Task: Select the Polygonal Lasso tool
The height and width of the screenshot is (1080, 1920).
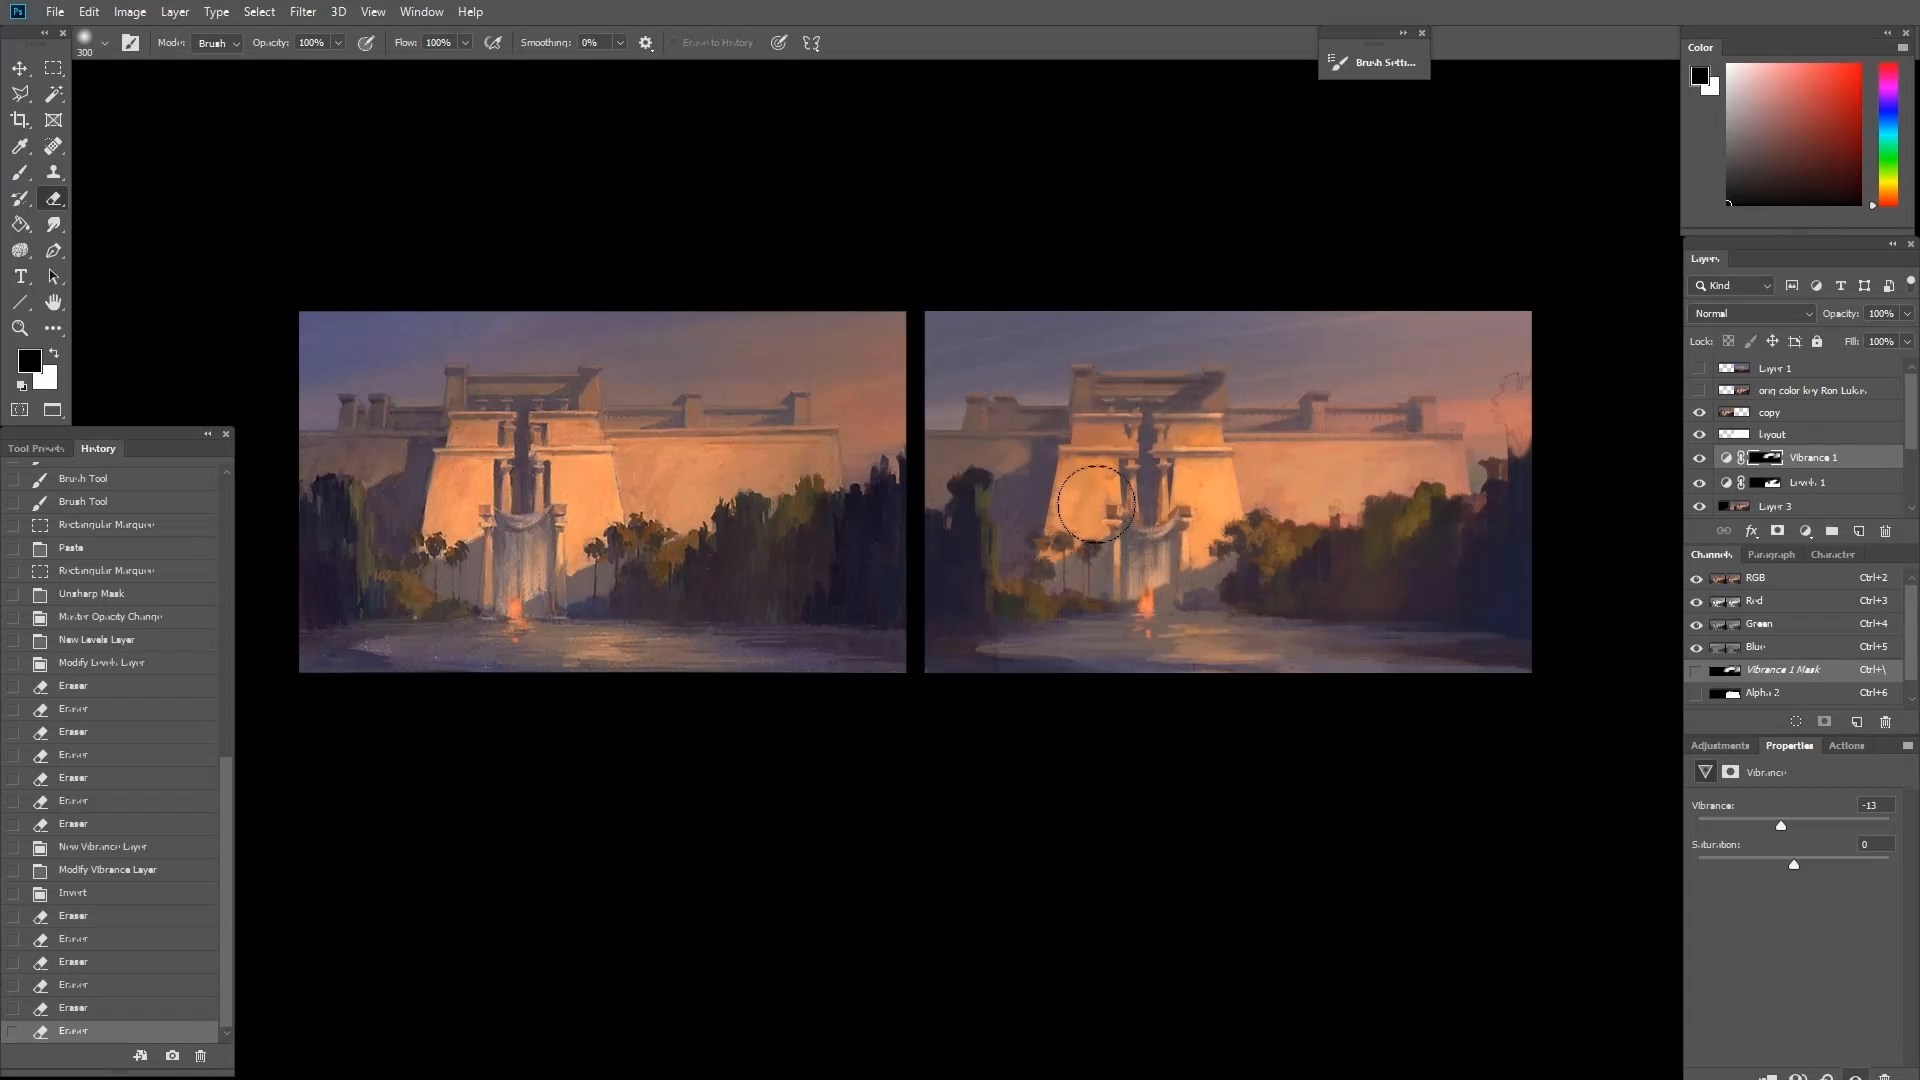Action: pos(20,94)
